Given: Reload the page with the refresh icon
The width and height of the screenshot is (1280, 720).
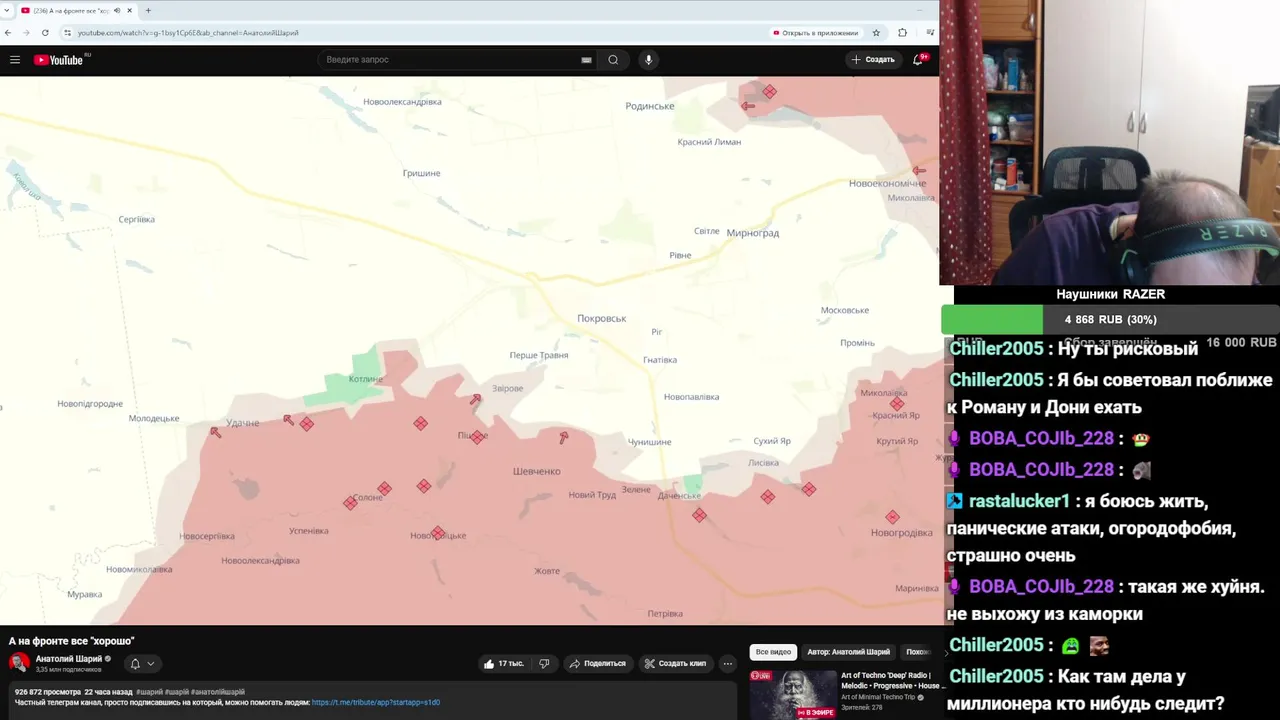Looking at the screenshot, I should [45, 33].
